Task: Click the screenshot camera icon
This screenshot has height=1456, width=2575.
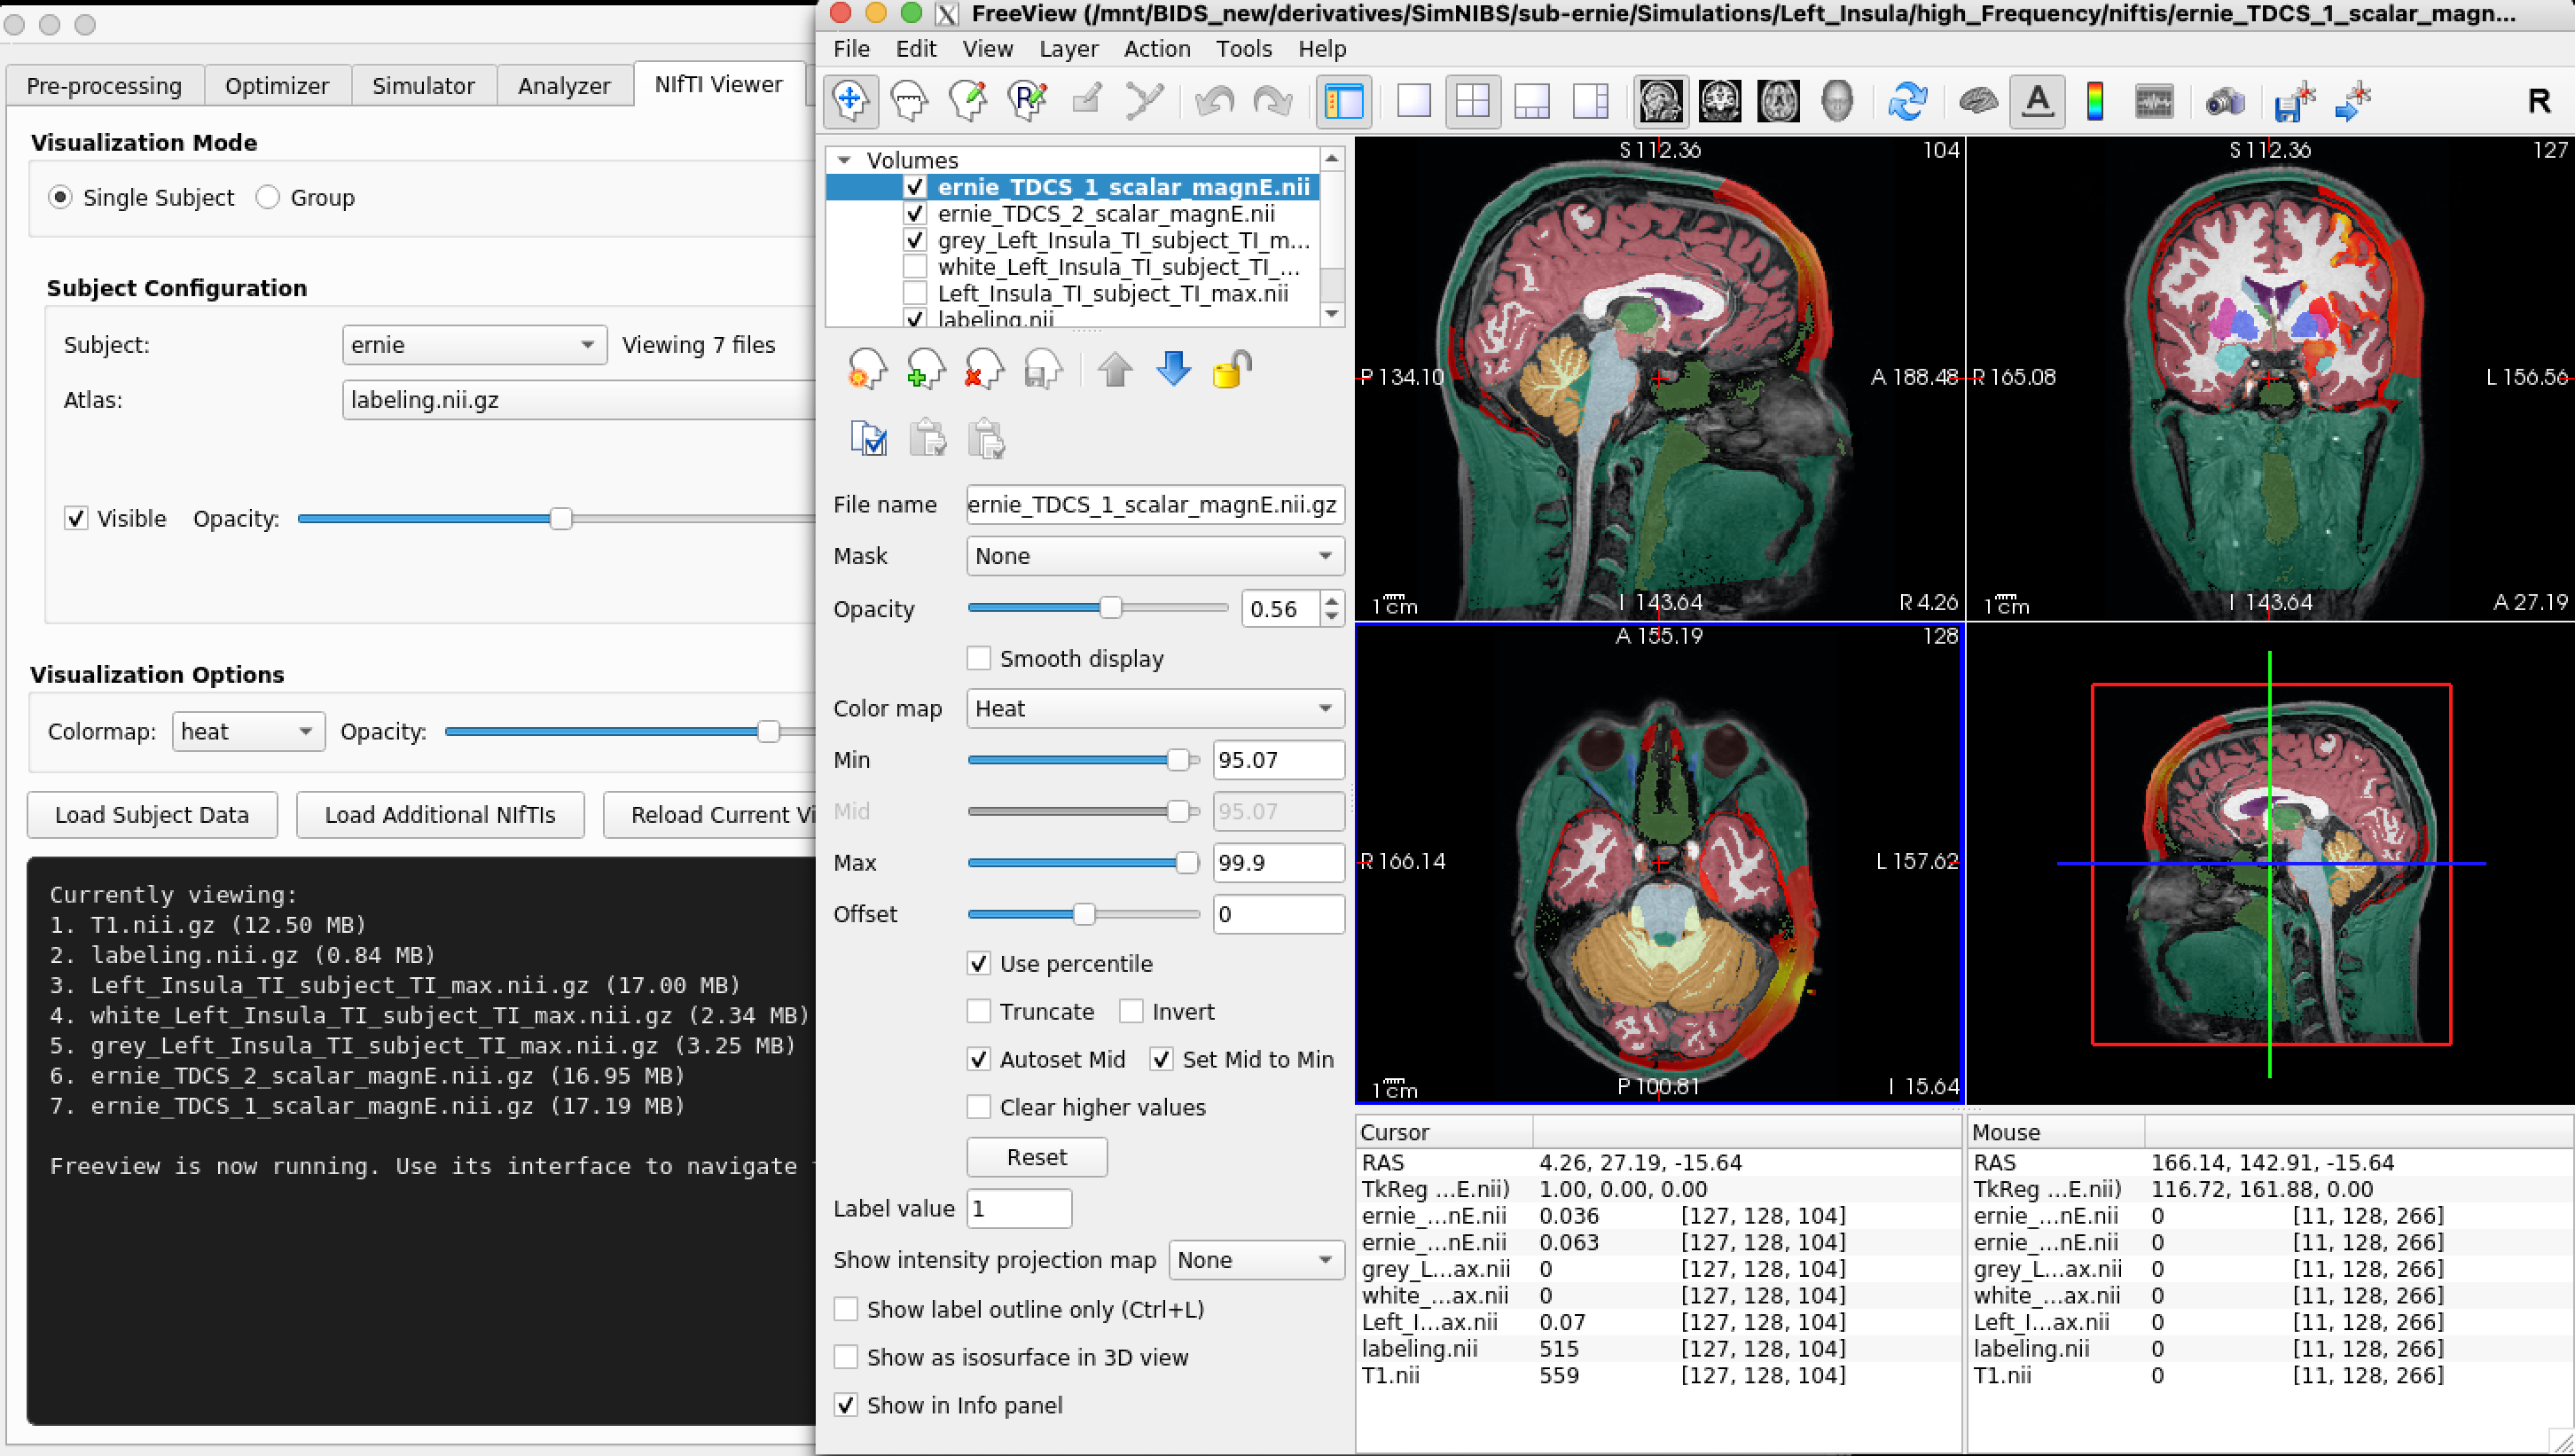Action: pos(2224,101)
